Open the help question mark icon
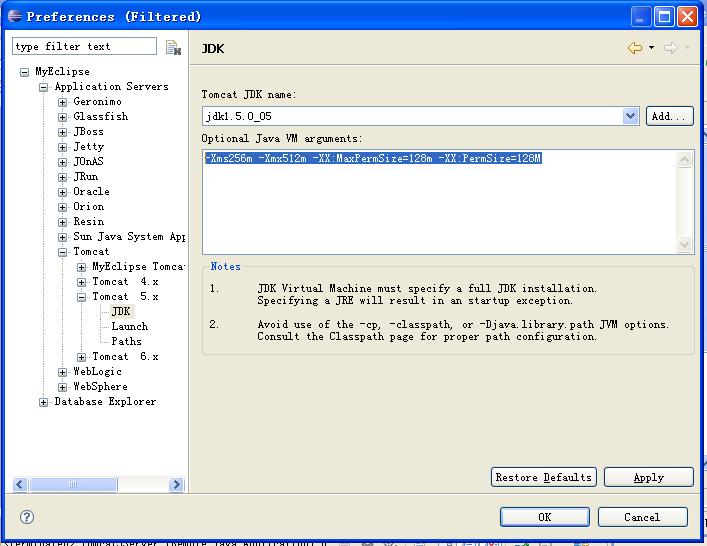Viewport: 707px width, 546px height. point(27,517)
